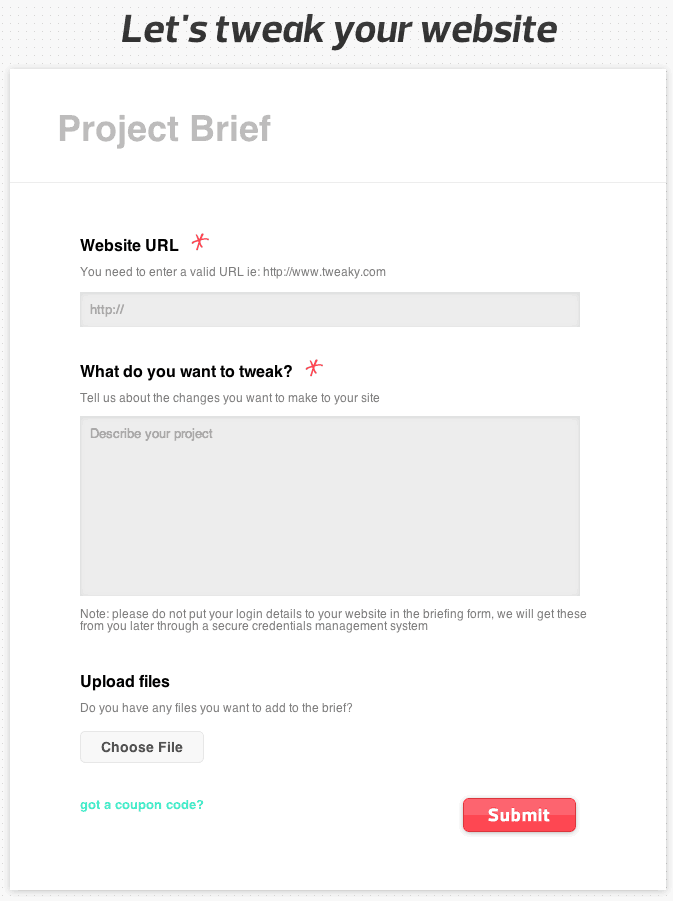673x901 pixels.
Task: Click the Upload files label
Action: 125,681
